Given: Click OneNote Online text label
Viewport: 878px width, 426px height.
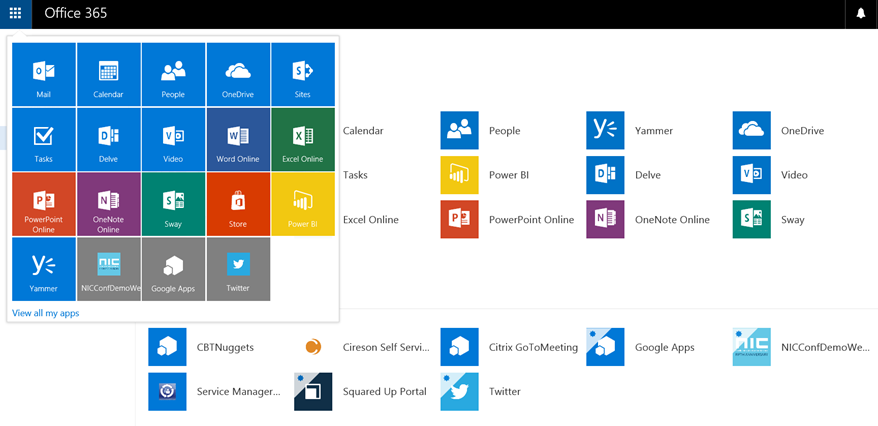Looking at the screenshot, I should coord(672,219).
